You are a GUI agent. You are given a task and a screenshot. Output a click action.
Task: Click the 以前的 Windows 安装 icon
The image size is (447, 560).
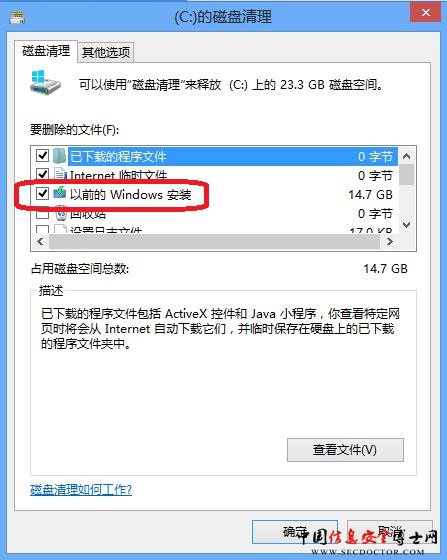(x=60, y=193)
